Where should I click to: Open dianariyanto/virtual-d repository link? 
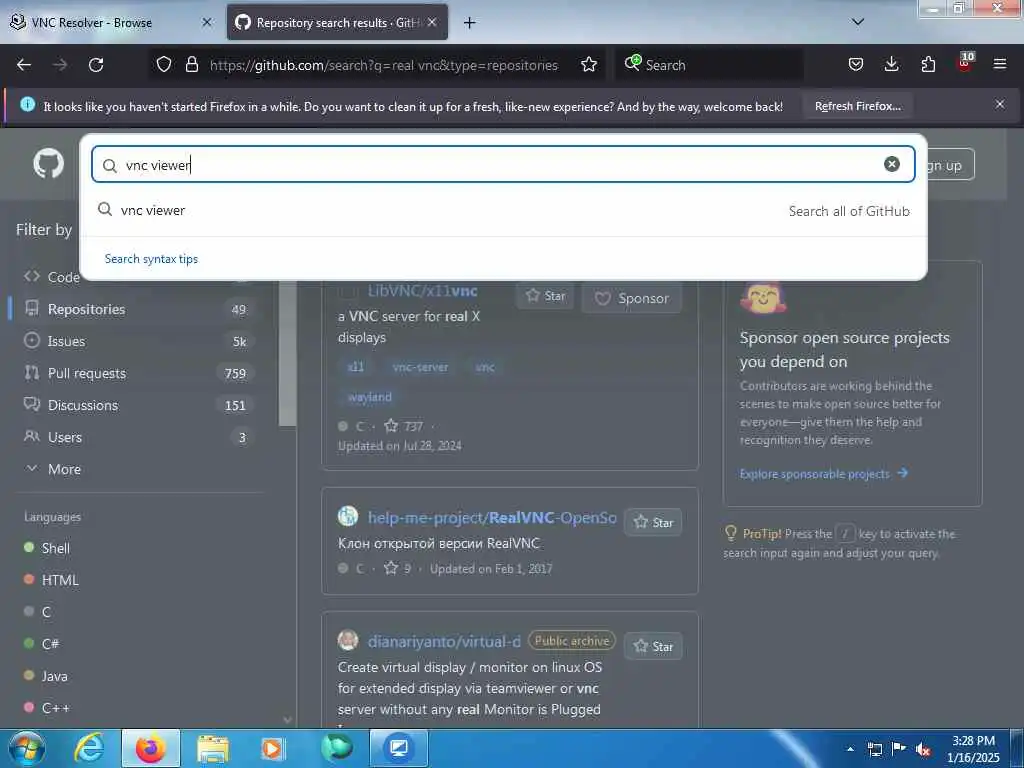coord(444,642)
